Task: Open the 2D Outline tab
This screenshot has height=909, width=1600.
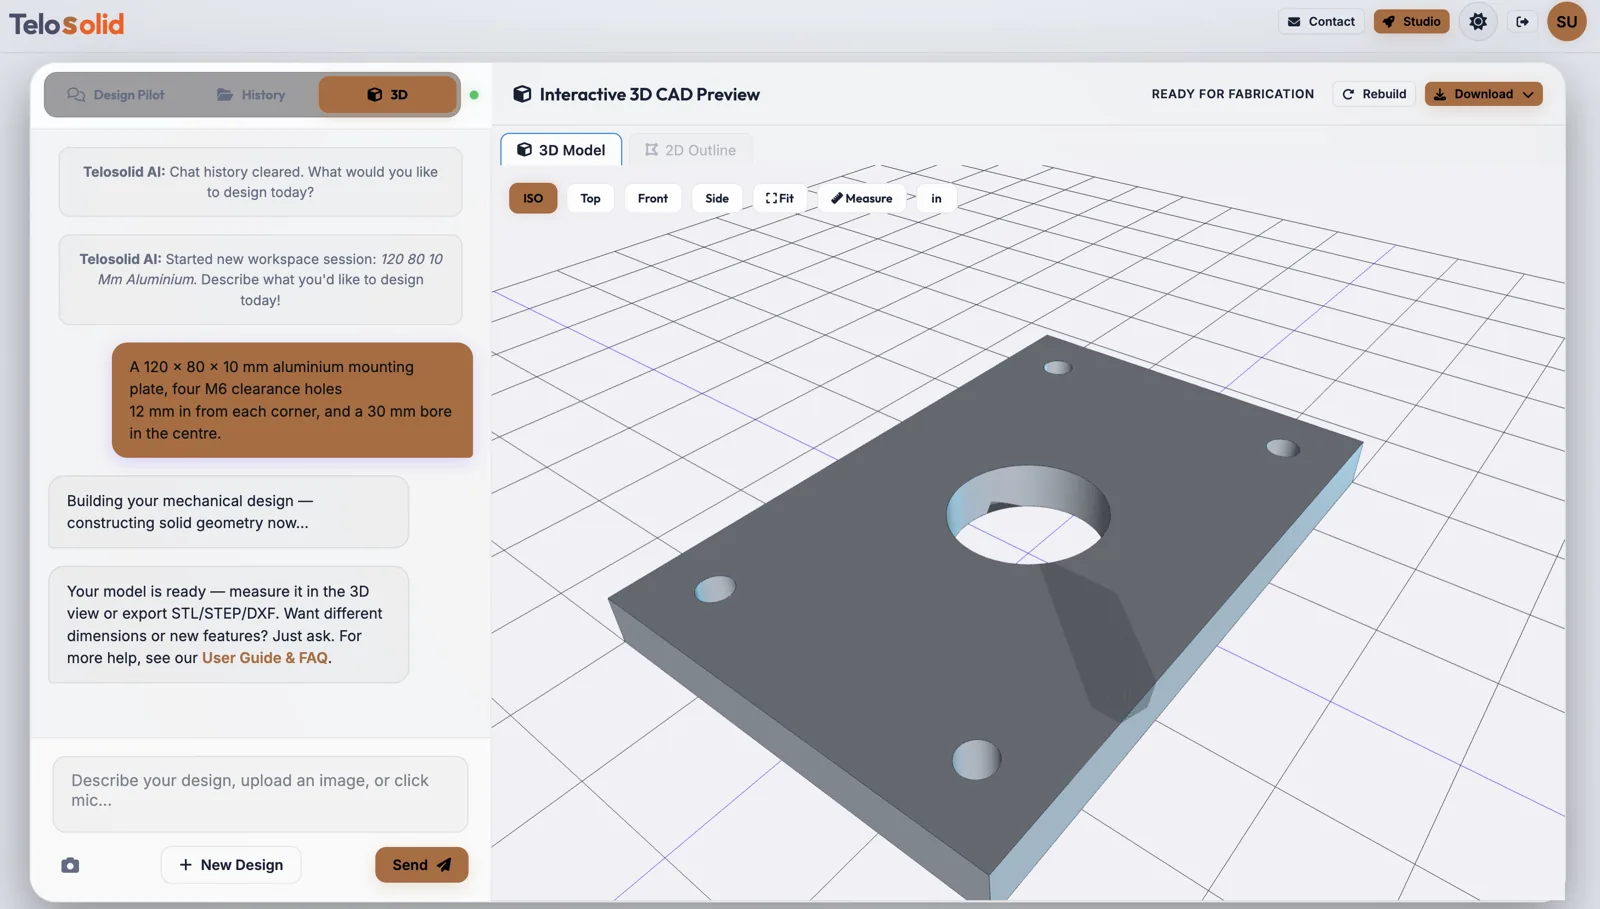Action: point(690,150)
